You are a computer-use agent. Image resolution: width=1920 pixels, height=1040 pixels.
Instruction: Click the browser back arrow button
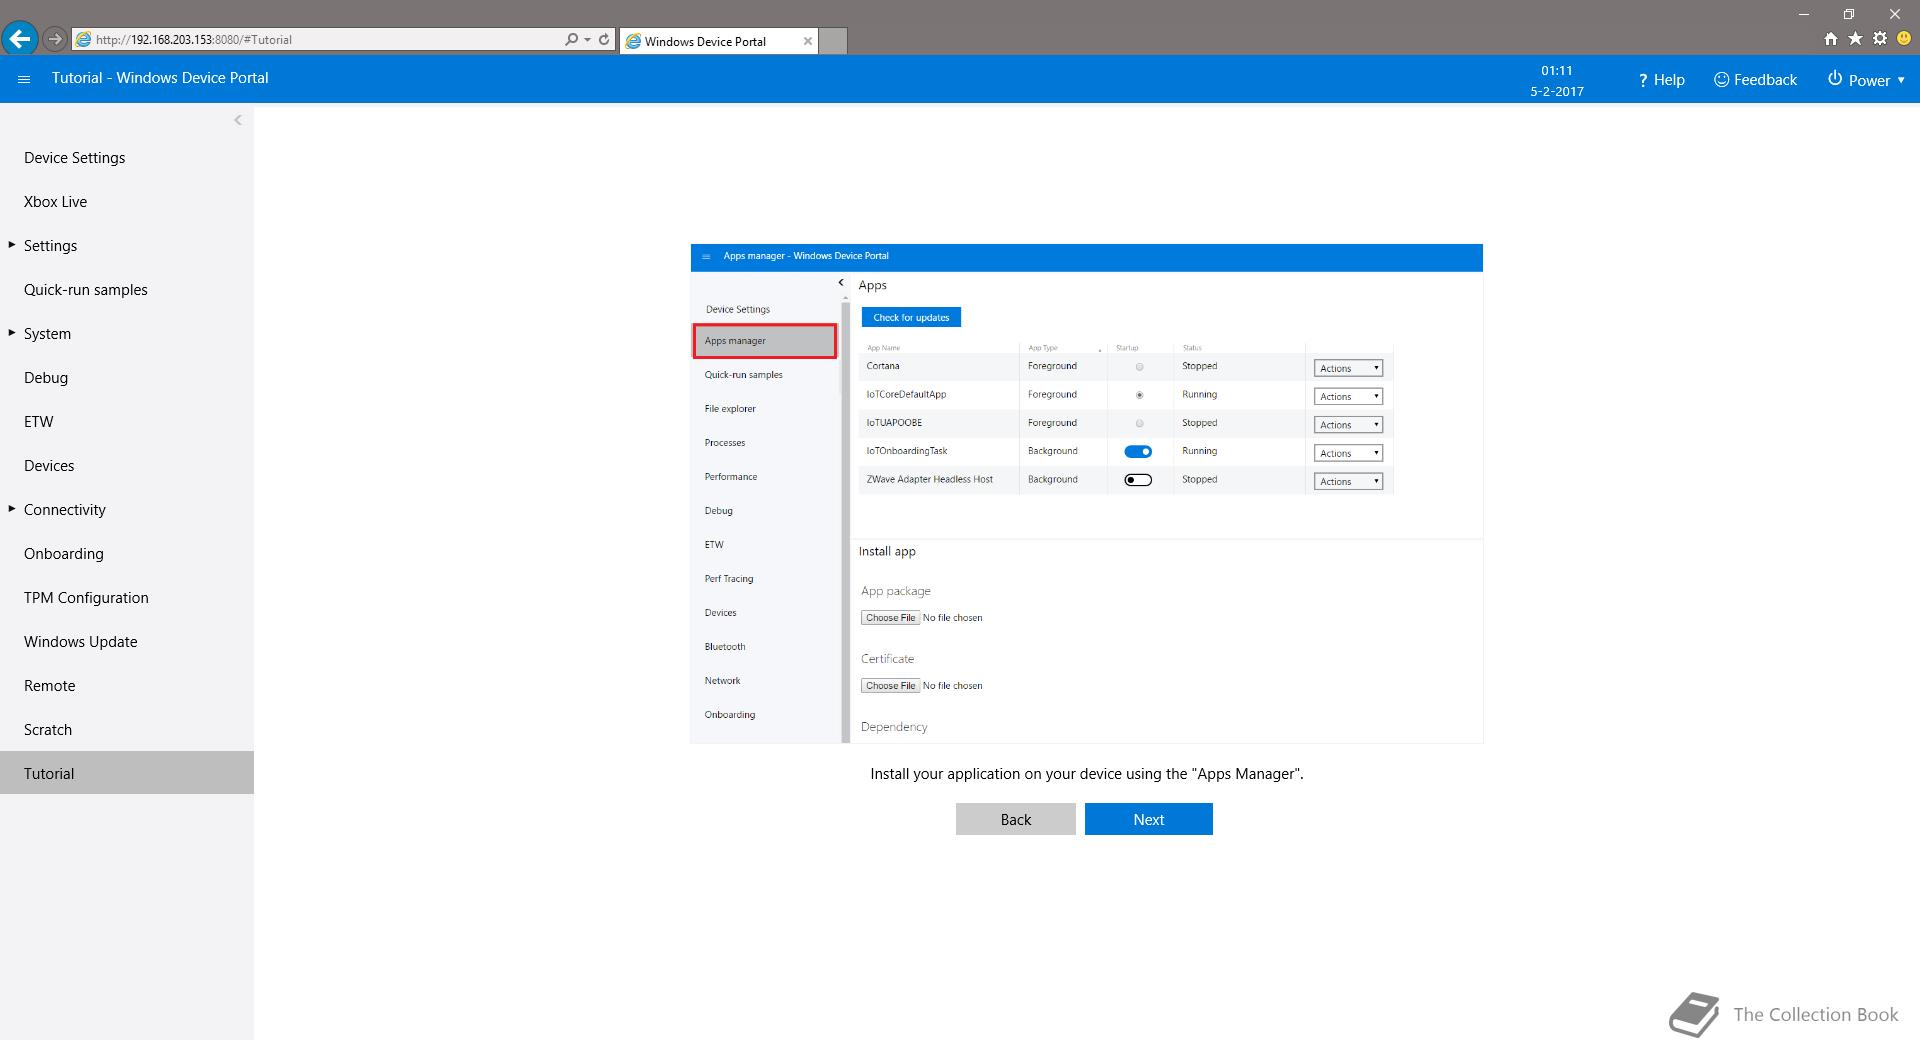(x=20, y=39)
